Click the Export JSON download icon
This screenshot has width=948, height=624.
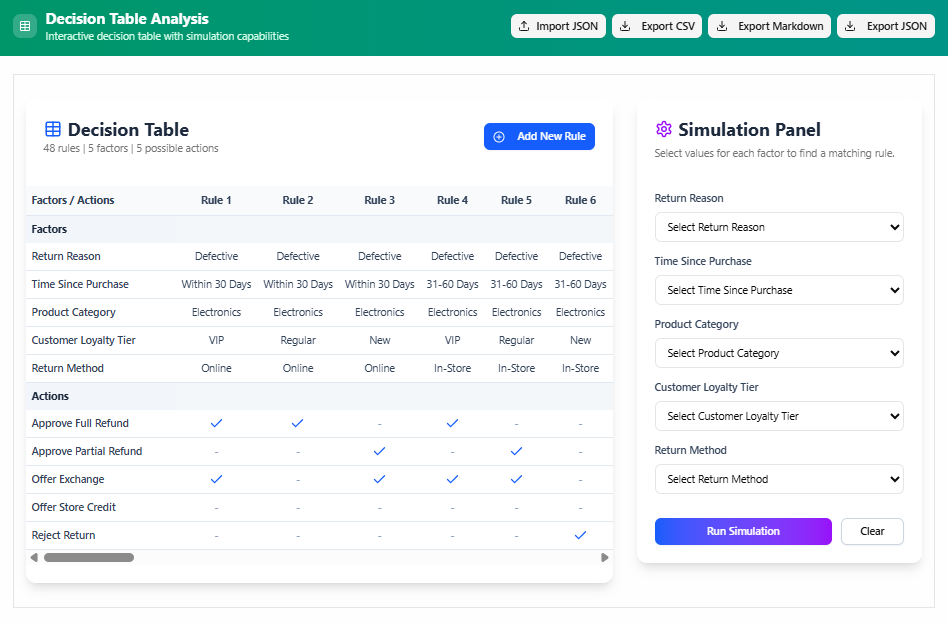(850, 27)
